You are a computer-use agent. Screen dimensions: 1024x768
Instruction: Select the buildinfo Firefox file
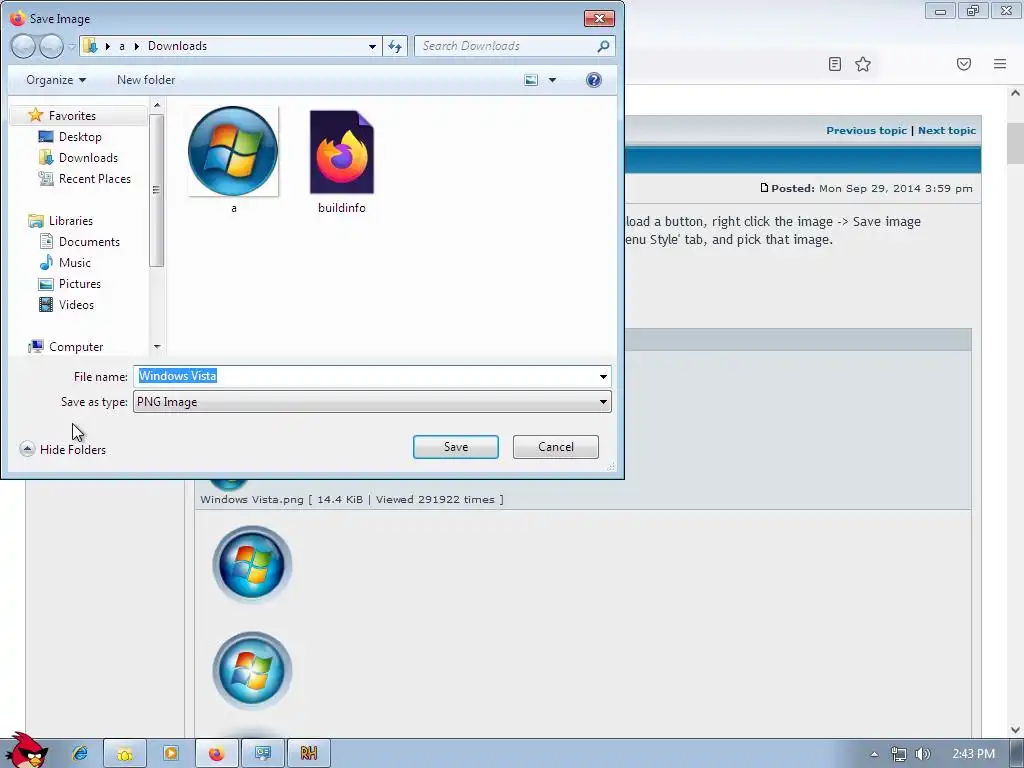(342, 161)
